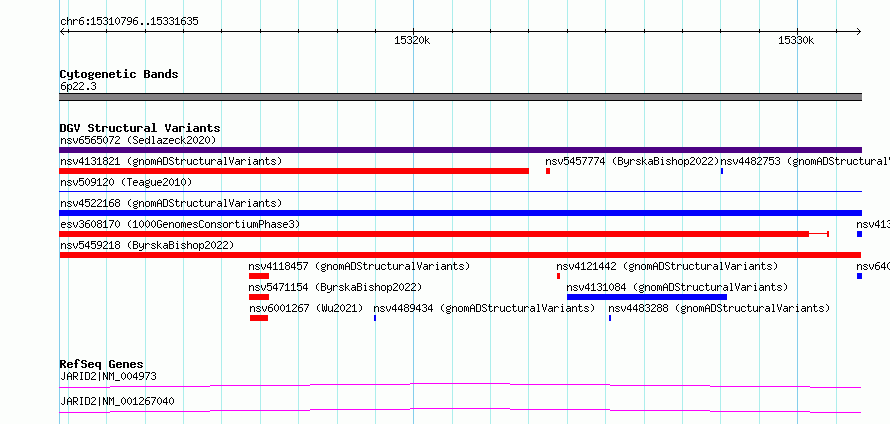
Task: Open the nsv4131821 (gnomADStructuralVariants) label
Action: coord(171,161)
